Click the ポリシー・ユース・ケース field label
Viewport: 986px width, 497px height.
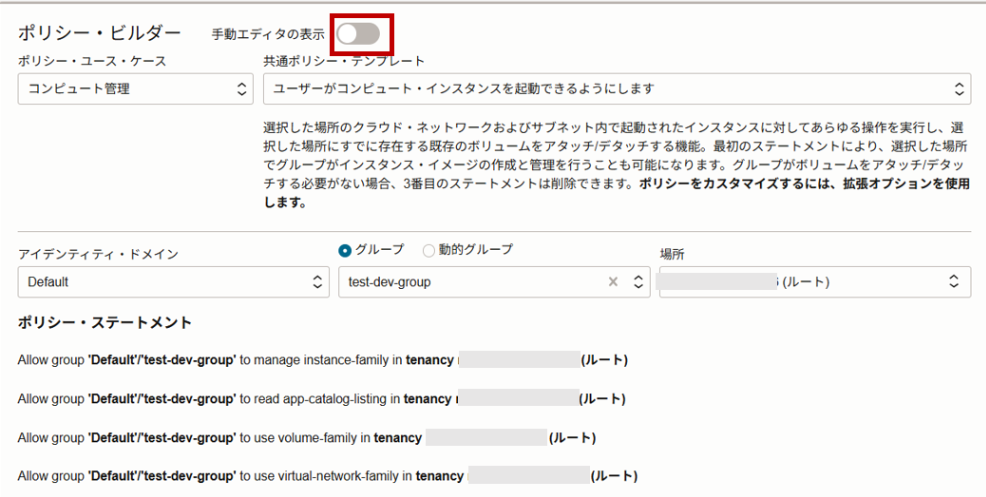pos(92,61)
